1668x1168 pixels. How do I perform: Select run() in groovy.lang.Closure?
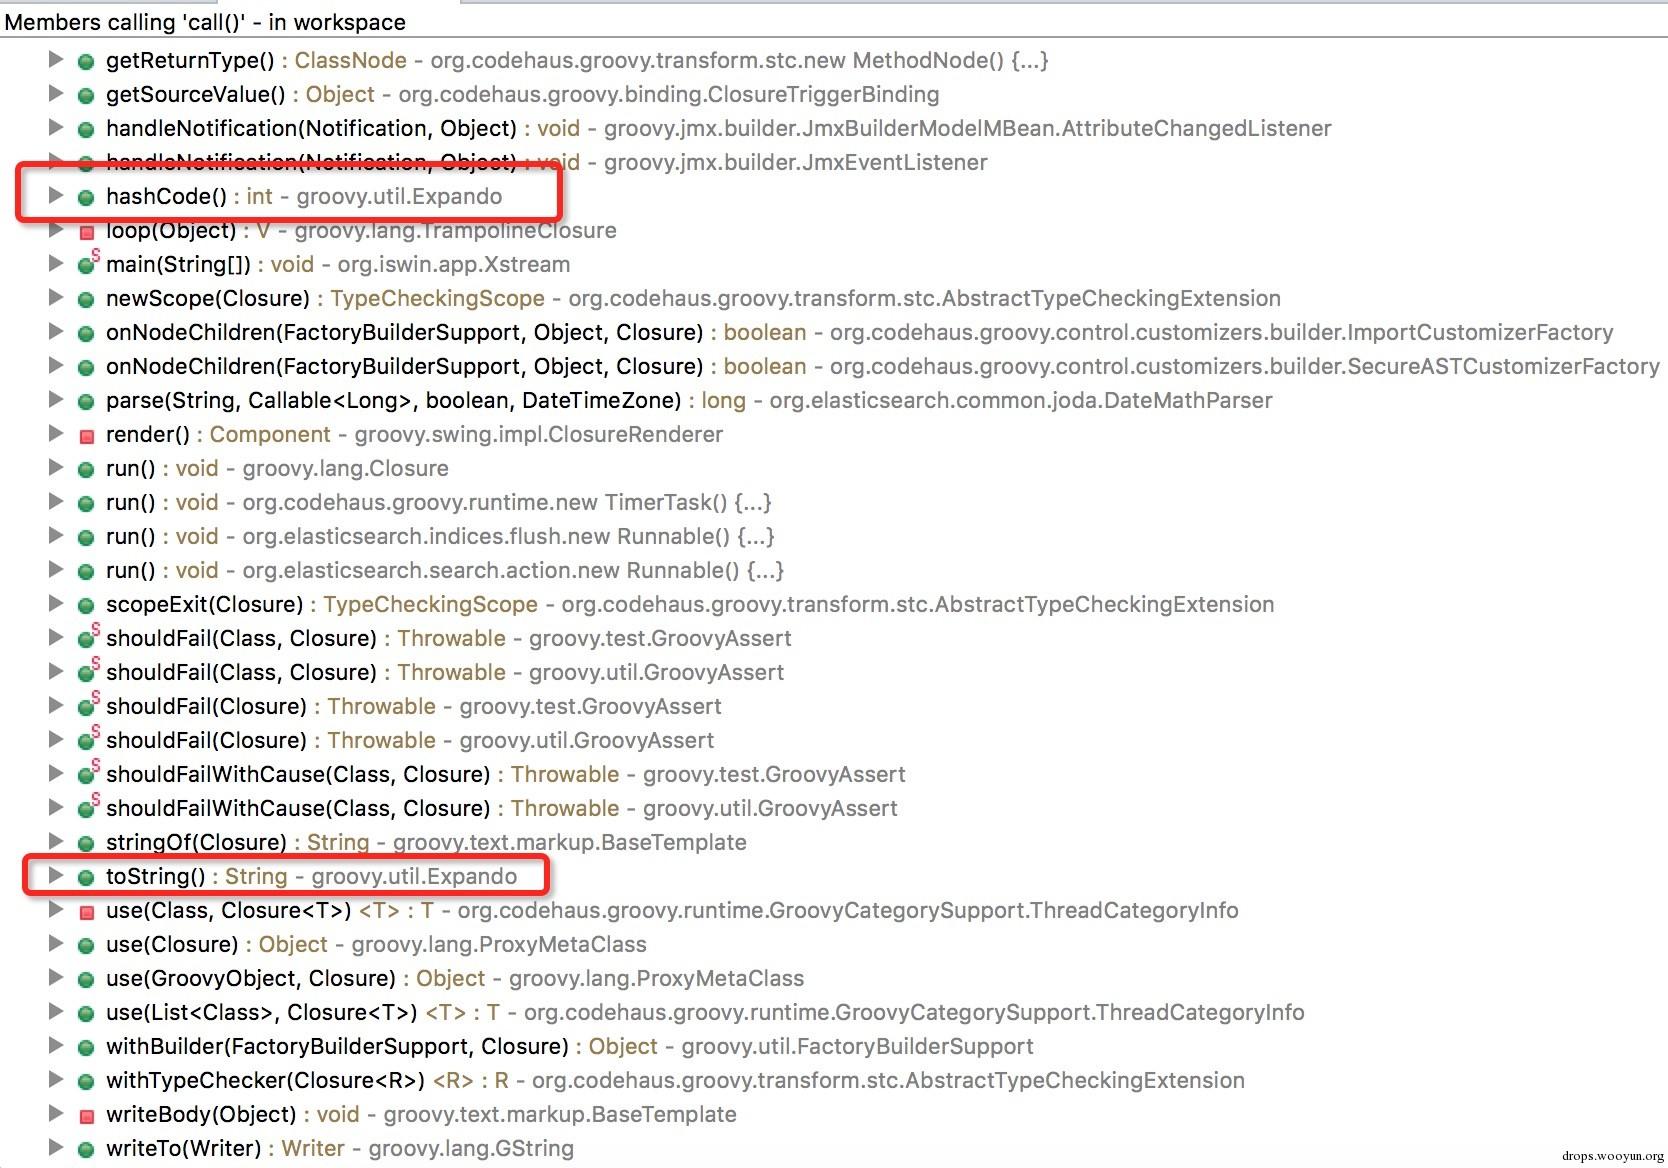277,468
